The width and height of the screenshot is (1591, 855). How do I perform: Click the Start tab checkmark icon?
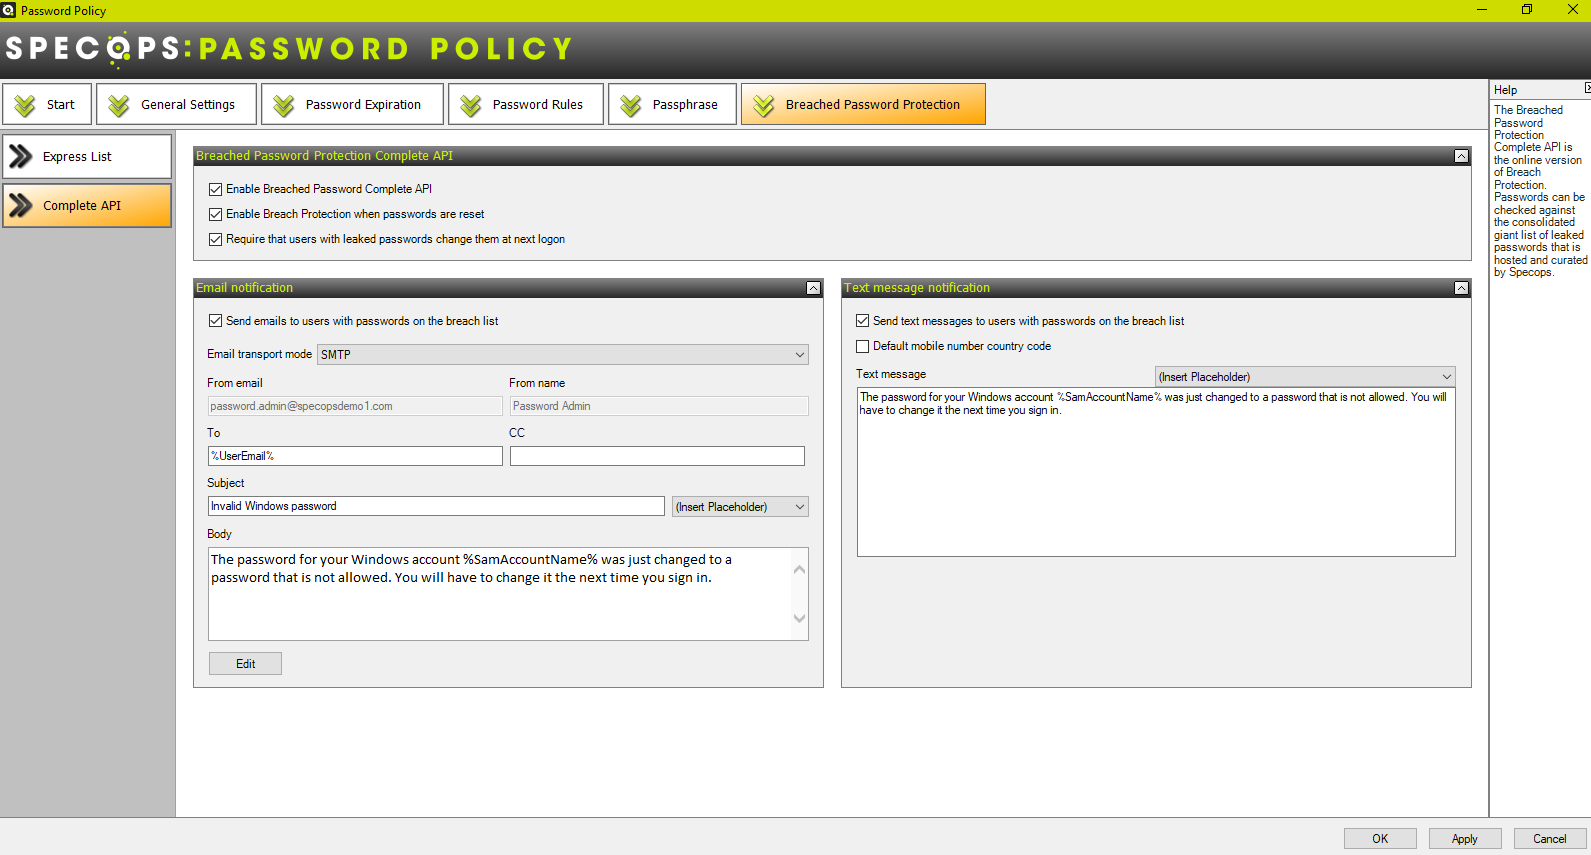pos(25,105)
